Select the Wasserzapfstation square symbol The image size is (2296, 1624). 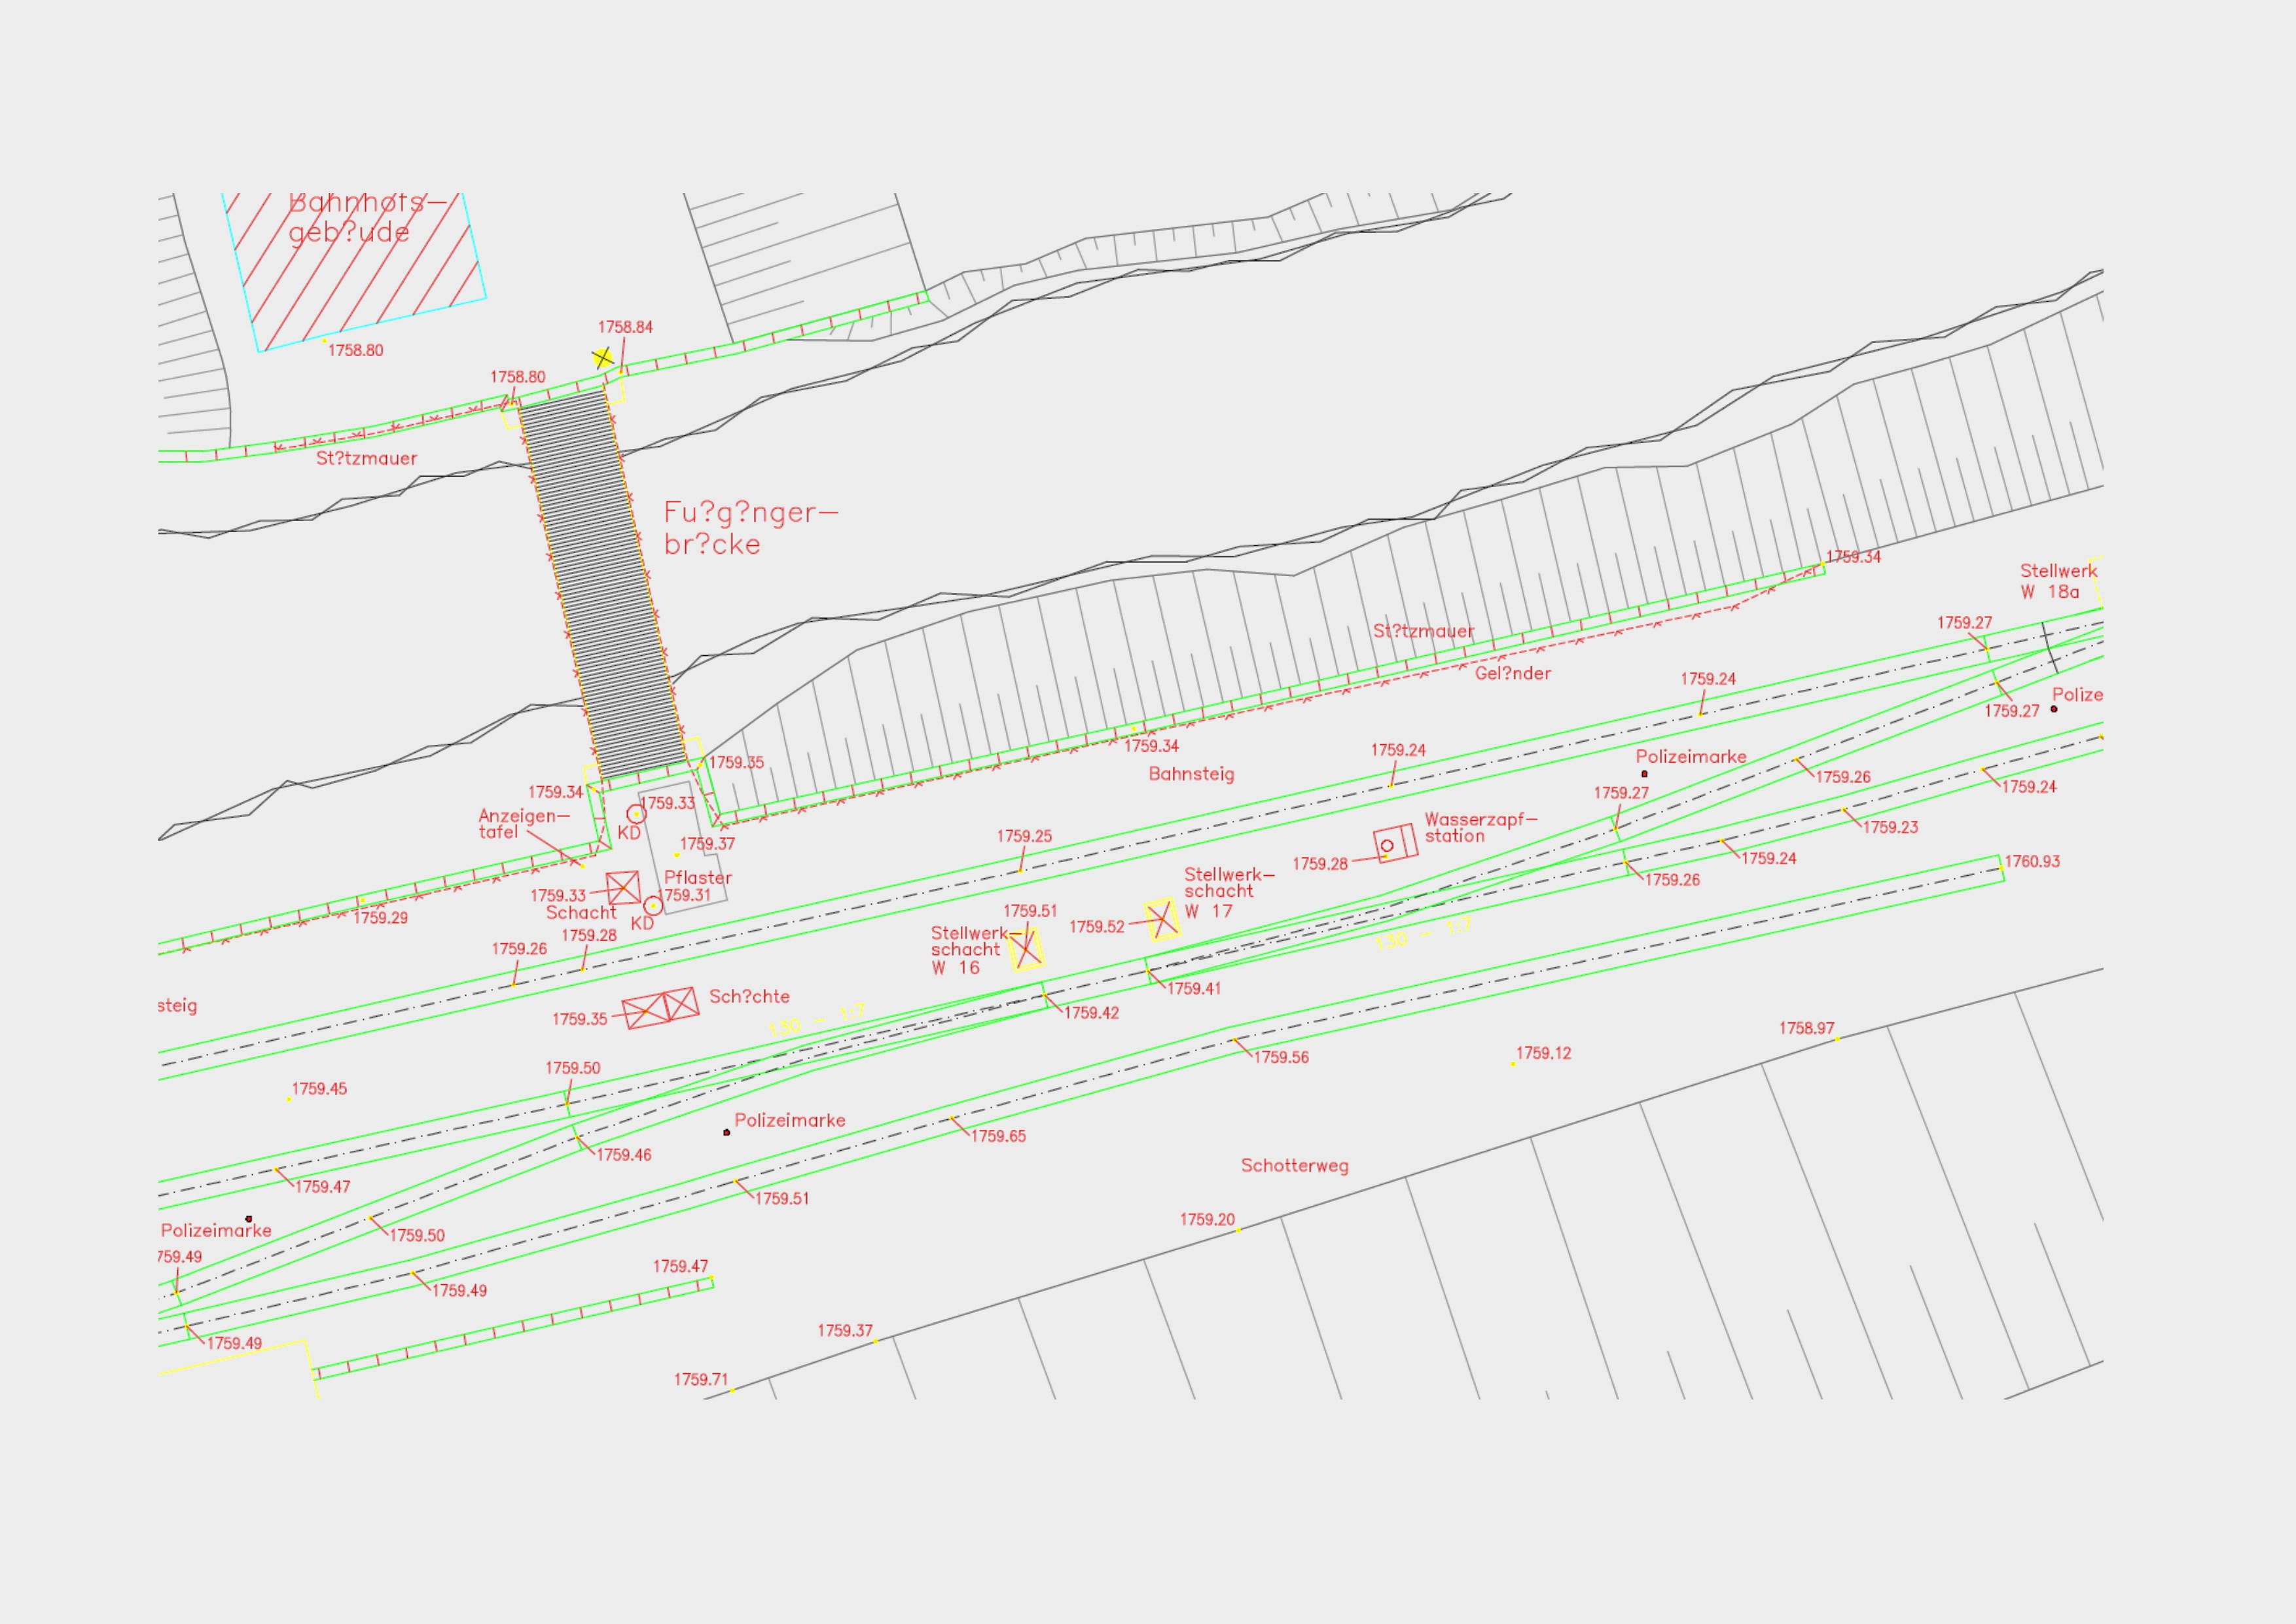(1395, 843)
